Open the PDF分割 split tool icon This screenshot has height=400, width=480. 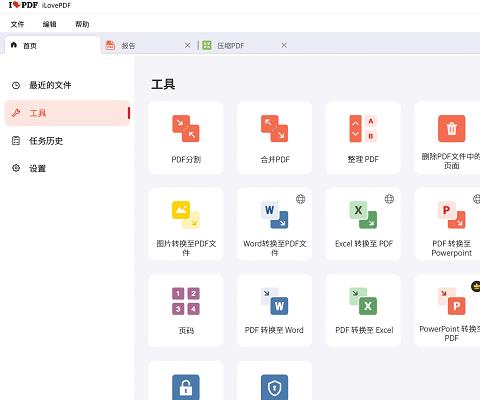(186, 128)
